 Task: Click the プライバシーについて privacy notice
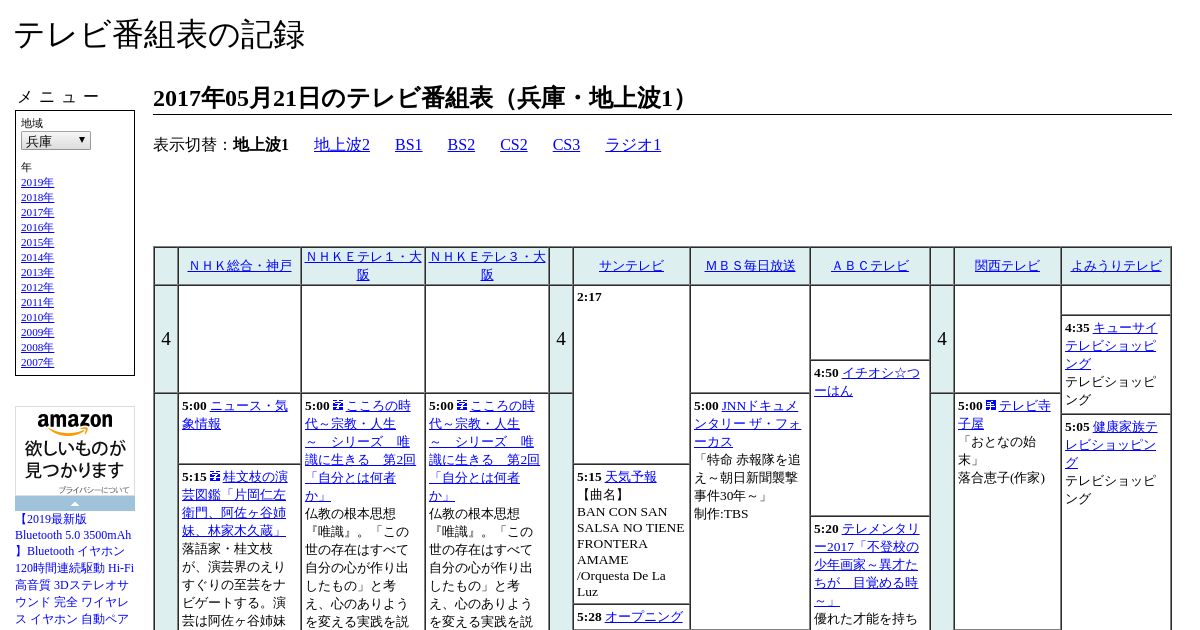tap(93, 490)
